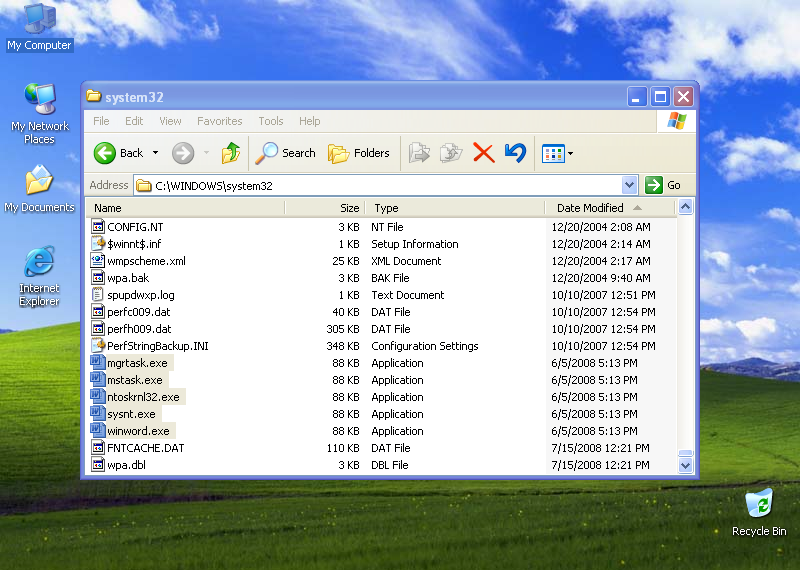Go up one folder level
The width and height of the screenshot is (800, 570).
coord(231,153)
